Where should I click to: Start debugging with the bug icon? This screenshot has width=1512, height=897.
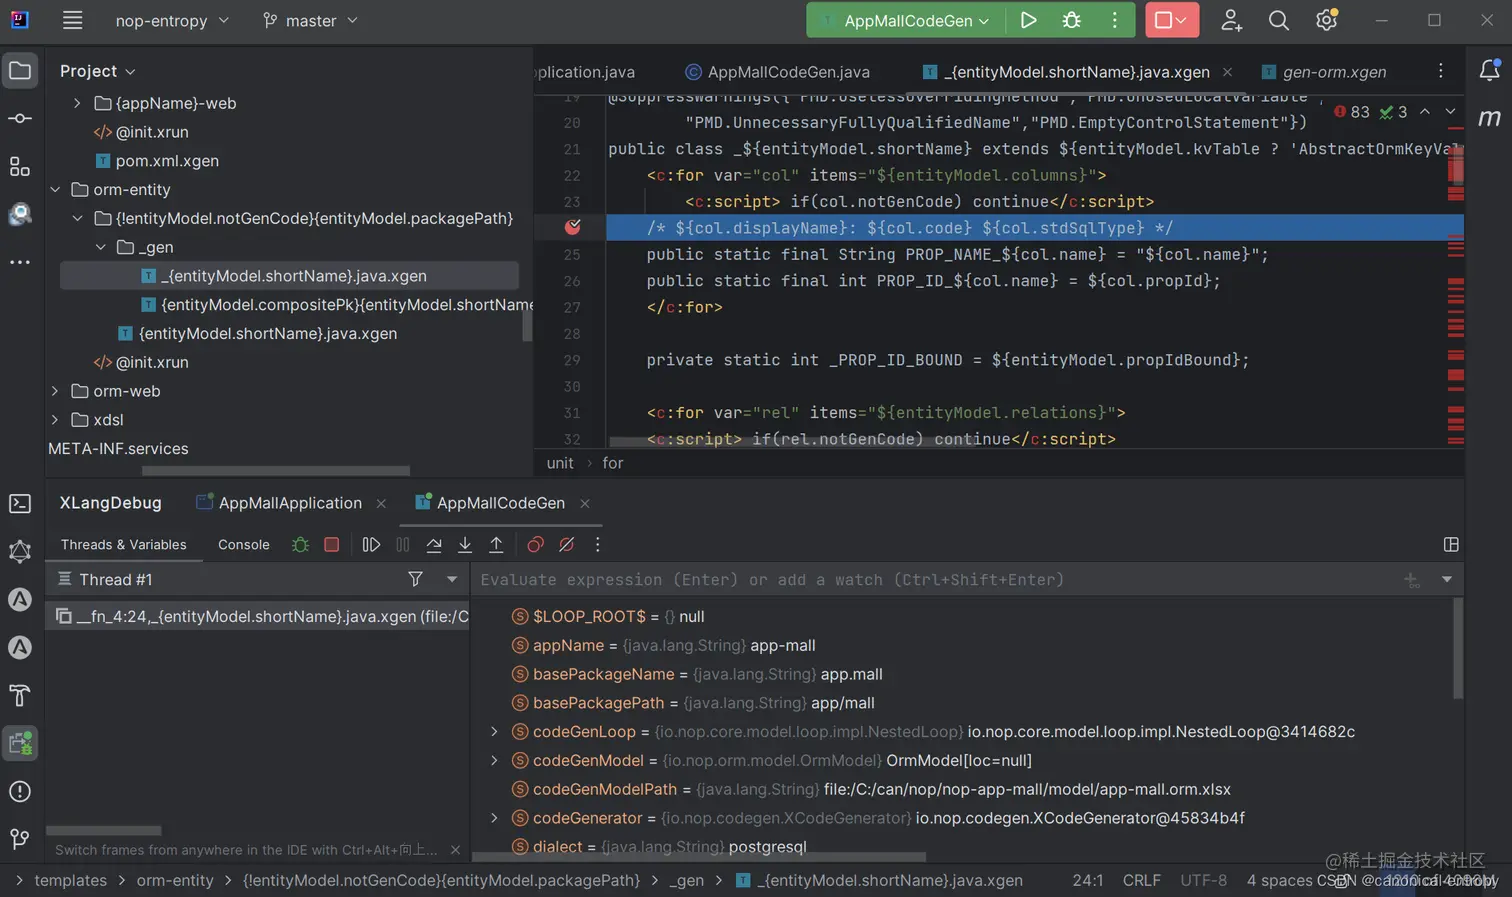click(1071, 20)
